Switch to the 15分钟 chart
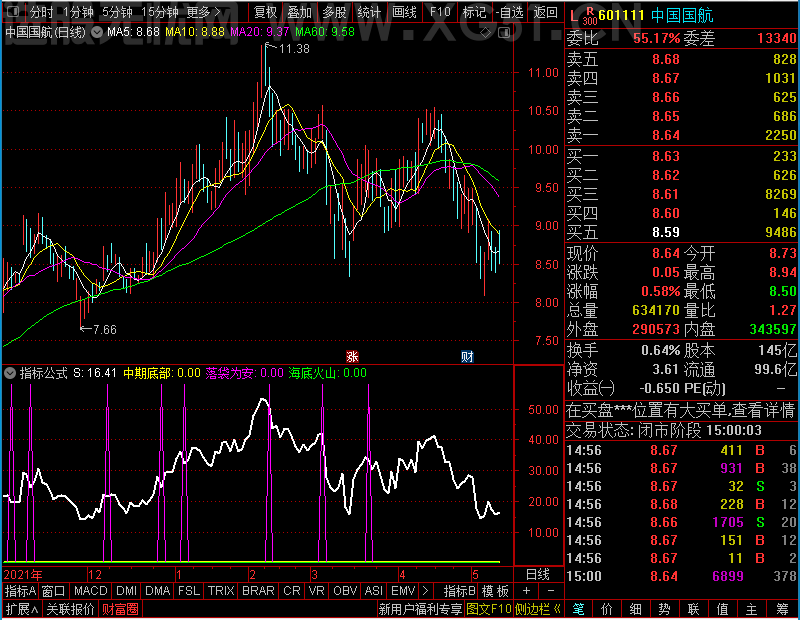This screenshot has height=620, width=800. [x=160, y=12]
